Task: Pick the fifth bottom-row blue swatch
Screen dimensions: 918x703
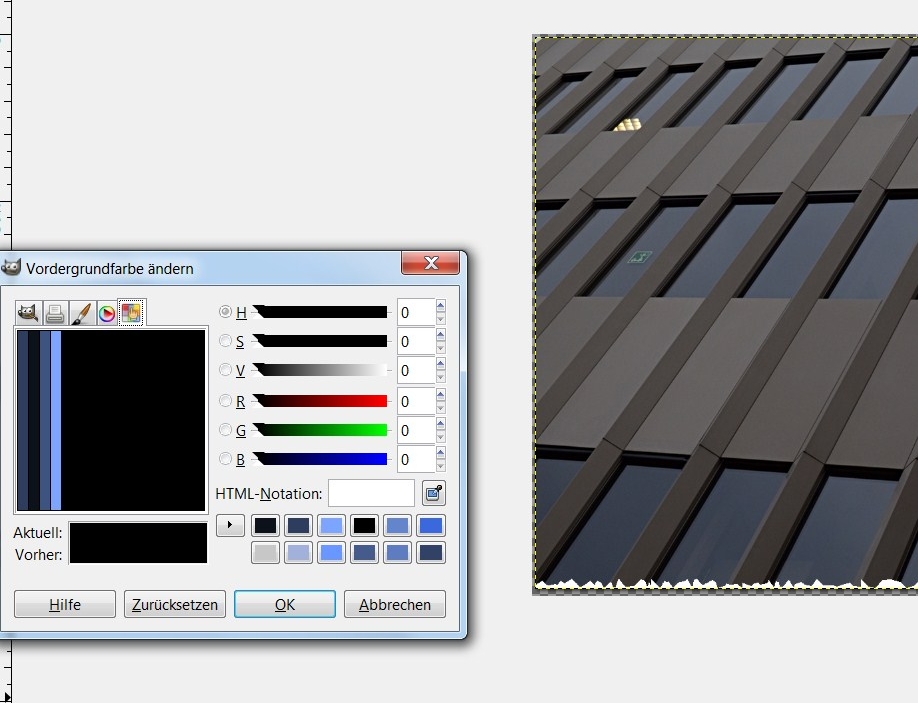Action: 398,553
